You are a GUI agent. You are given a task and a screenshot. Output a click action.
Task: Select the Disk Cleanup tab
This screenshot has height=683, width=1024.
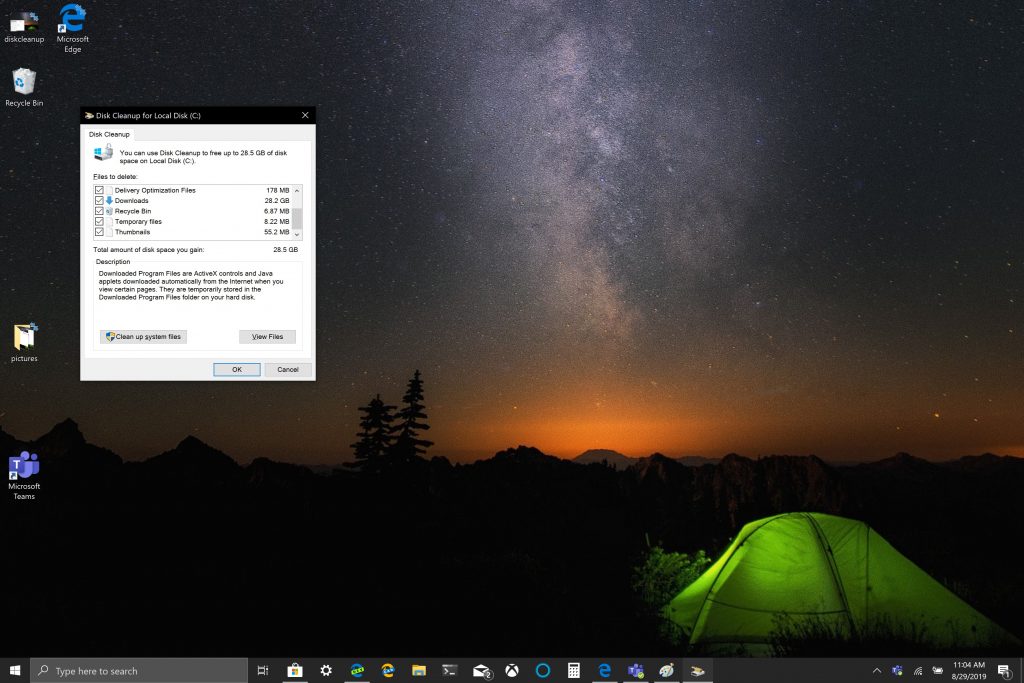[x=107, y=134]
